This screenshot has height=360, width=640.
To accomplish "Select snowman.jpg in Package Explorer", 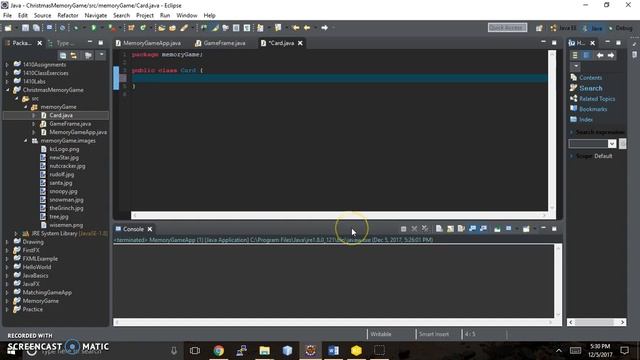I will 66,200.
